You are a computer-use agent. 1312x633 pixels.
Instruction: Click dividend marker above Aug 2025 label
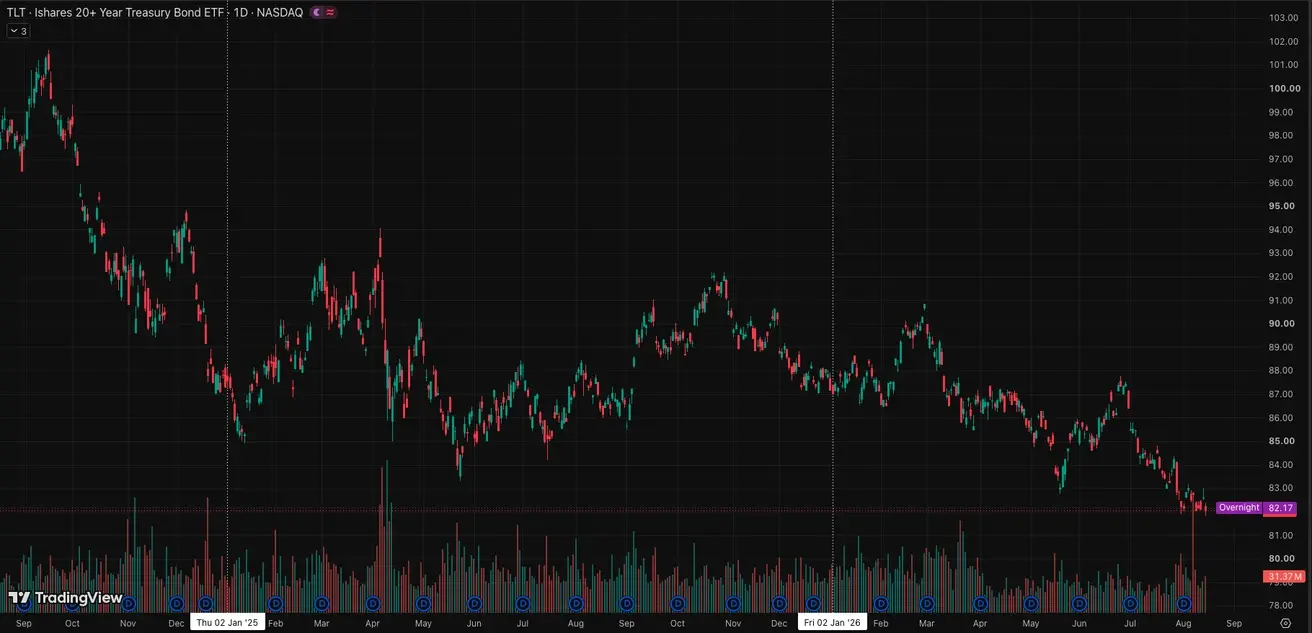click(576, 604)
